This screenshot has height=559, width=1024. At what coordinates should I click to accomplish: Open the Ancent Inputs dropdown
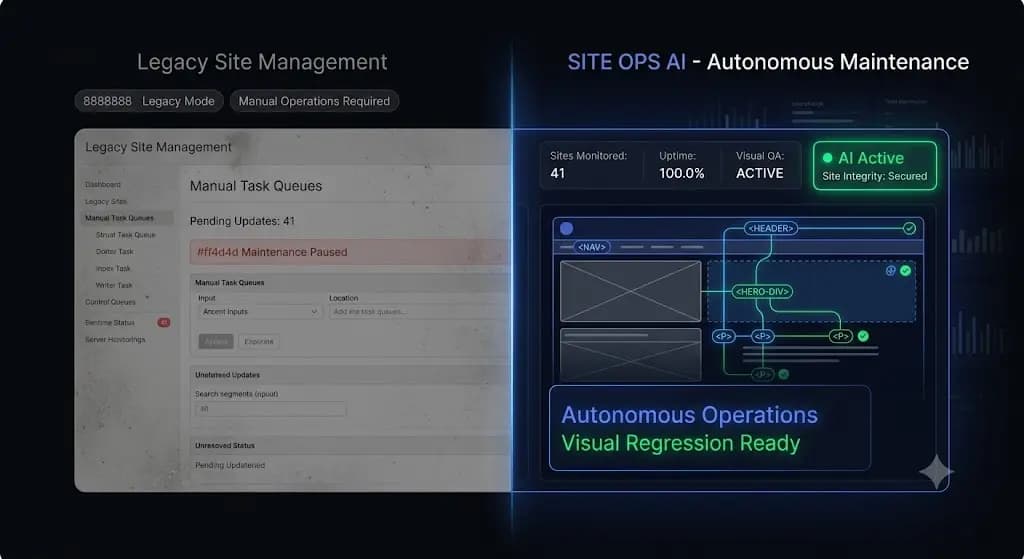coord(259,312)
